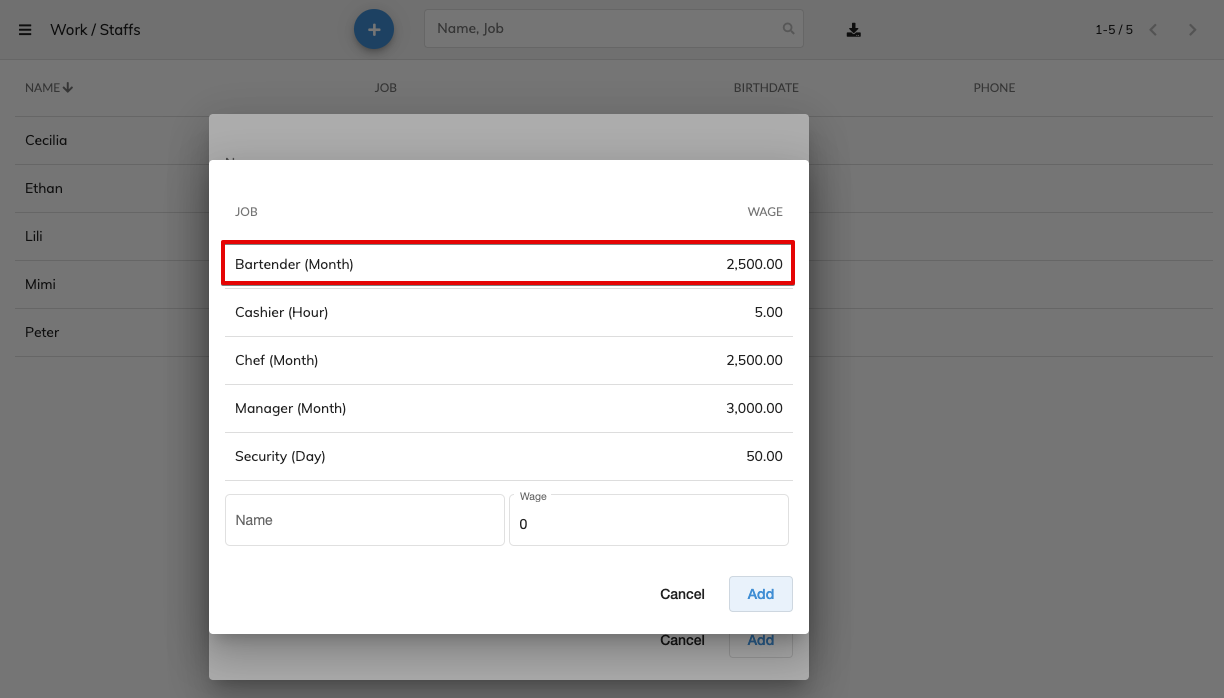Click the blue plus add staff button
Viewport: 1224px width, 698px height.
pyautogui.click(x=374, y=30)
